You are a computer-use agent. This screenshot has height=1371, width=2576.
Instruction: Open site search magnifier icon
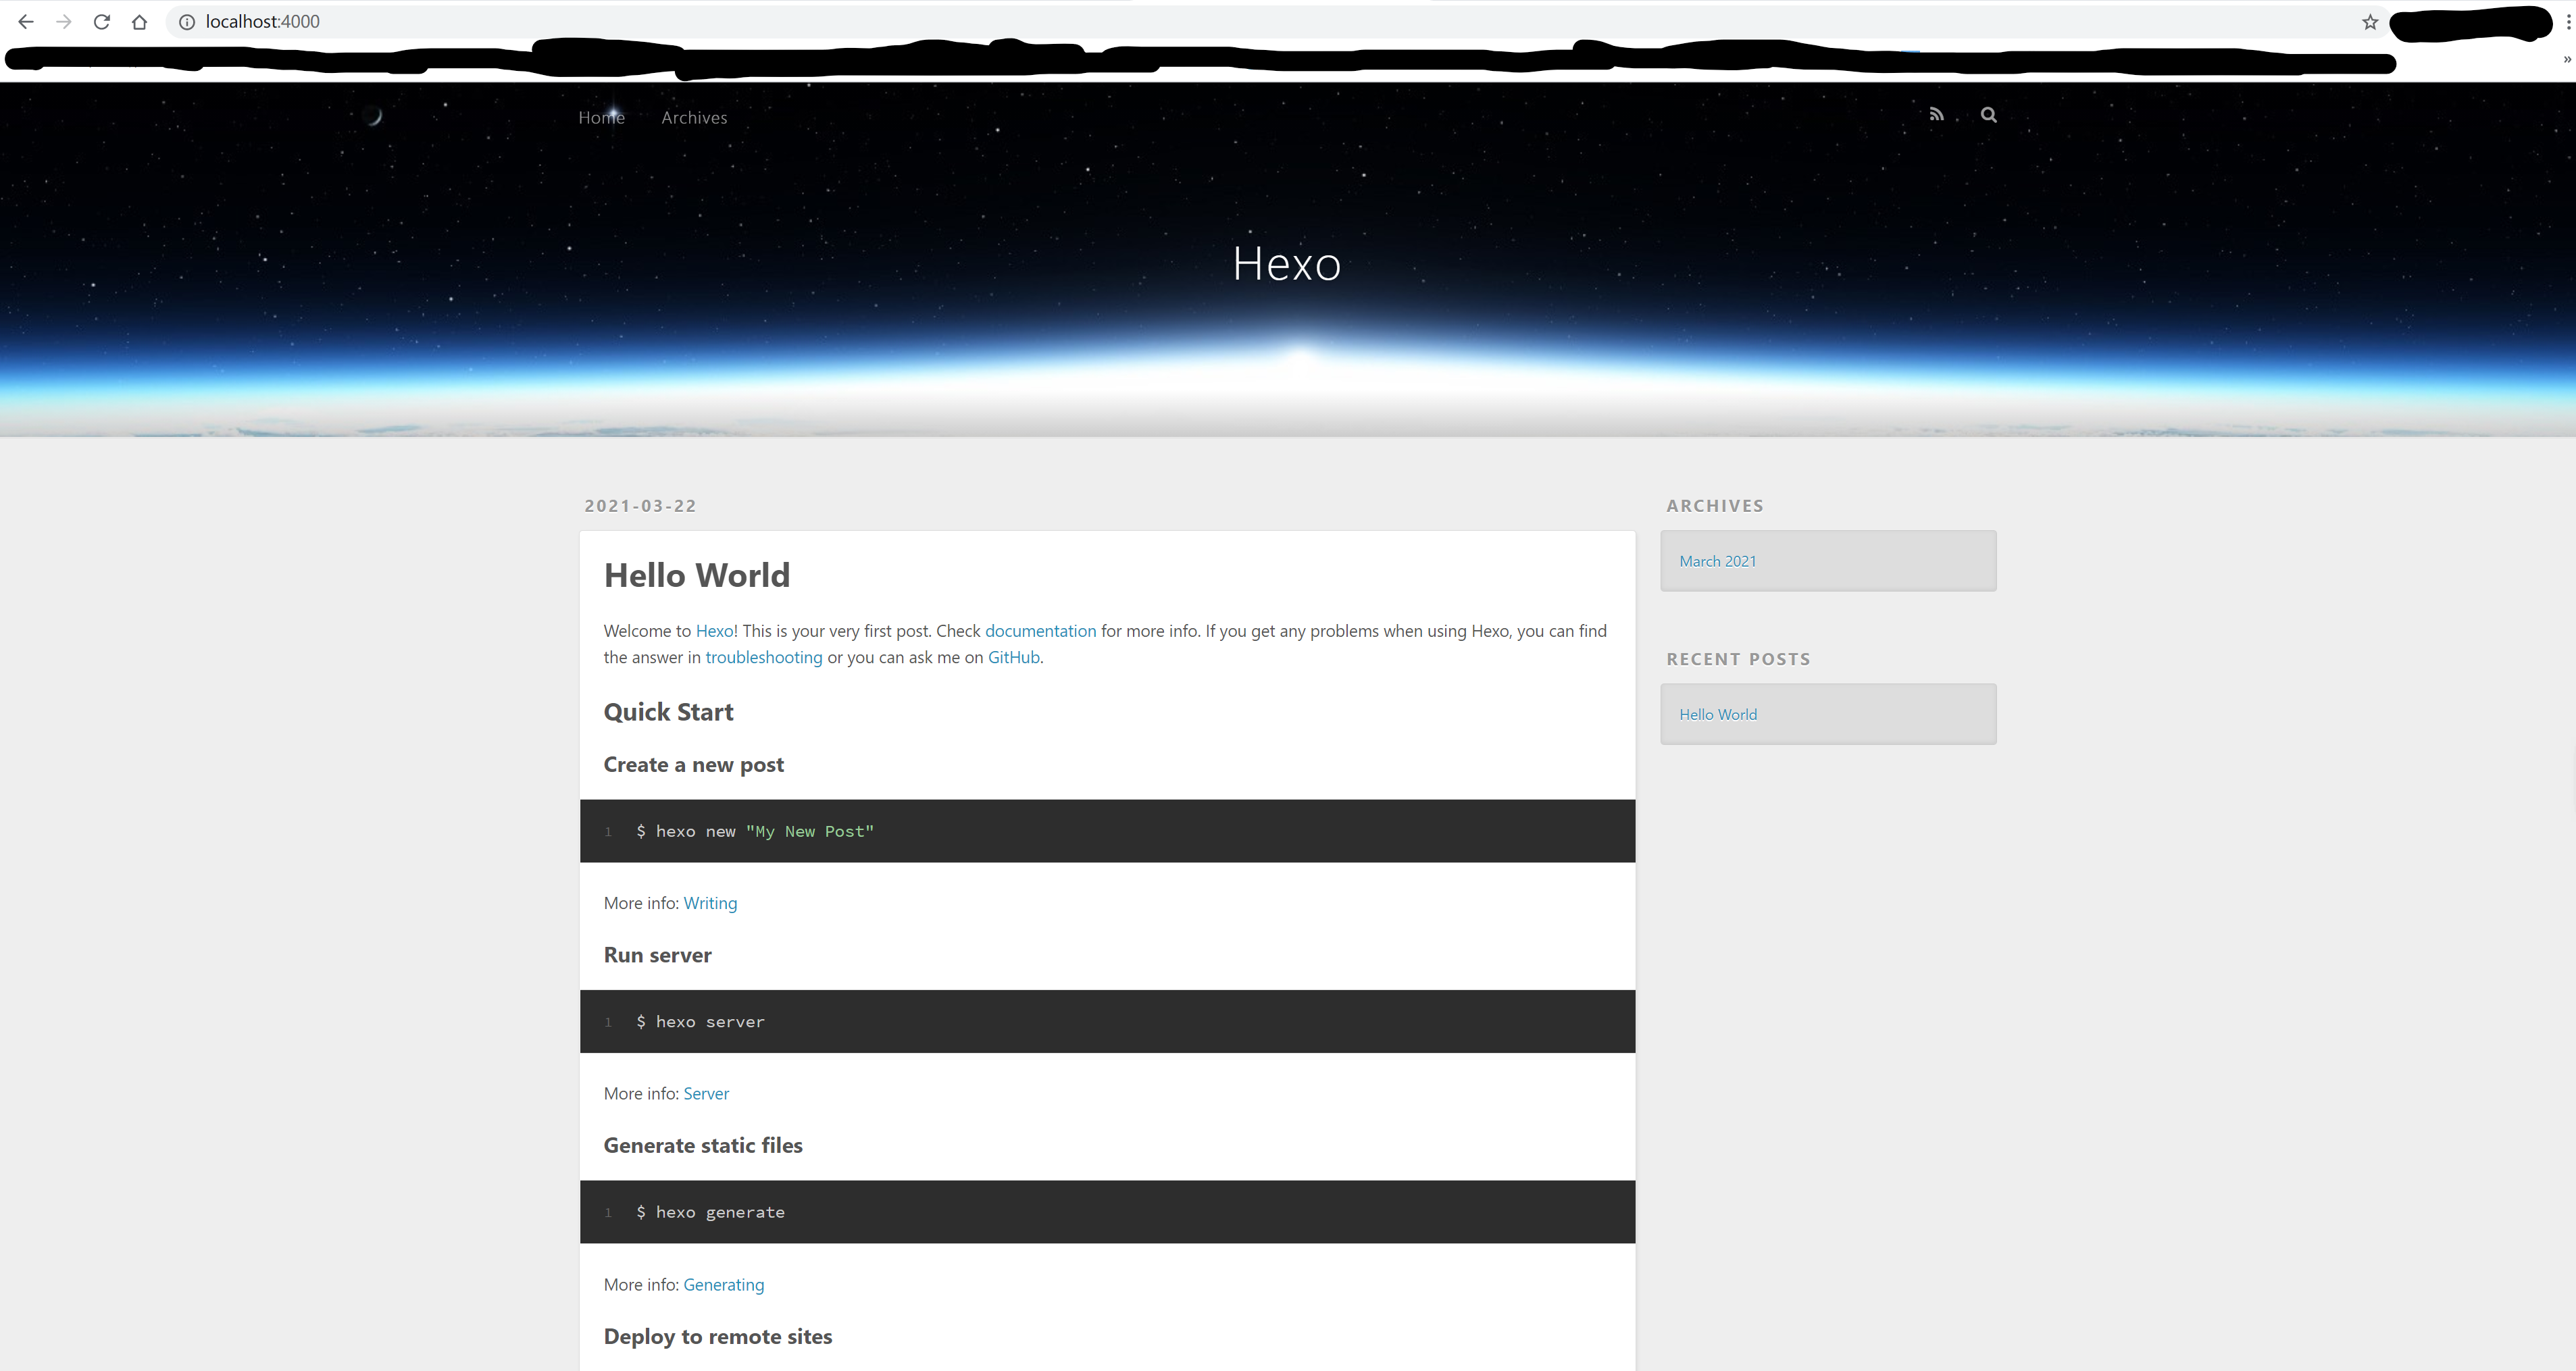pos(1988,115)
